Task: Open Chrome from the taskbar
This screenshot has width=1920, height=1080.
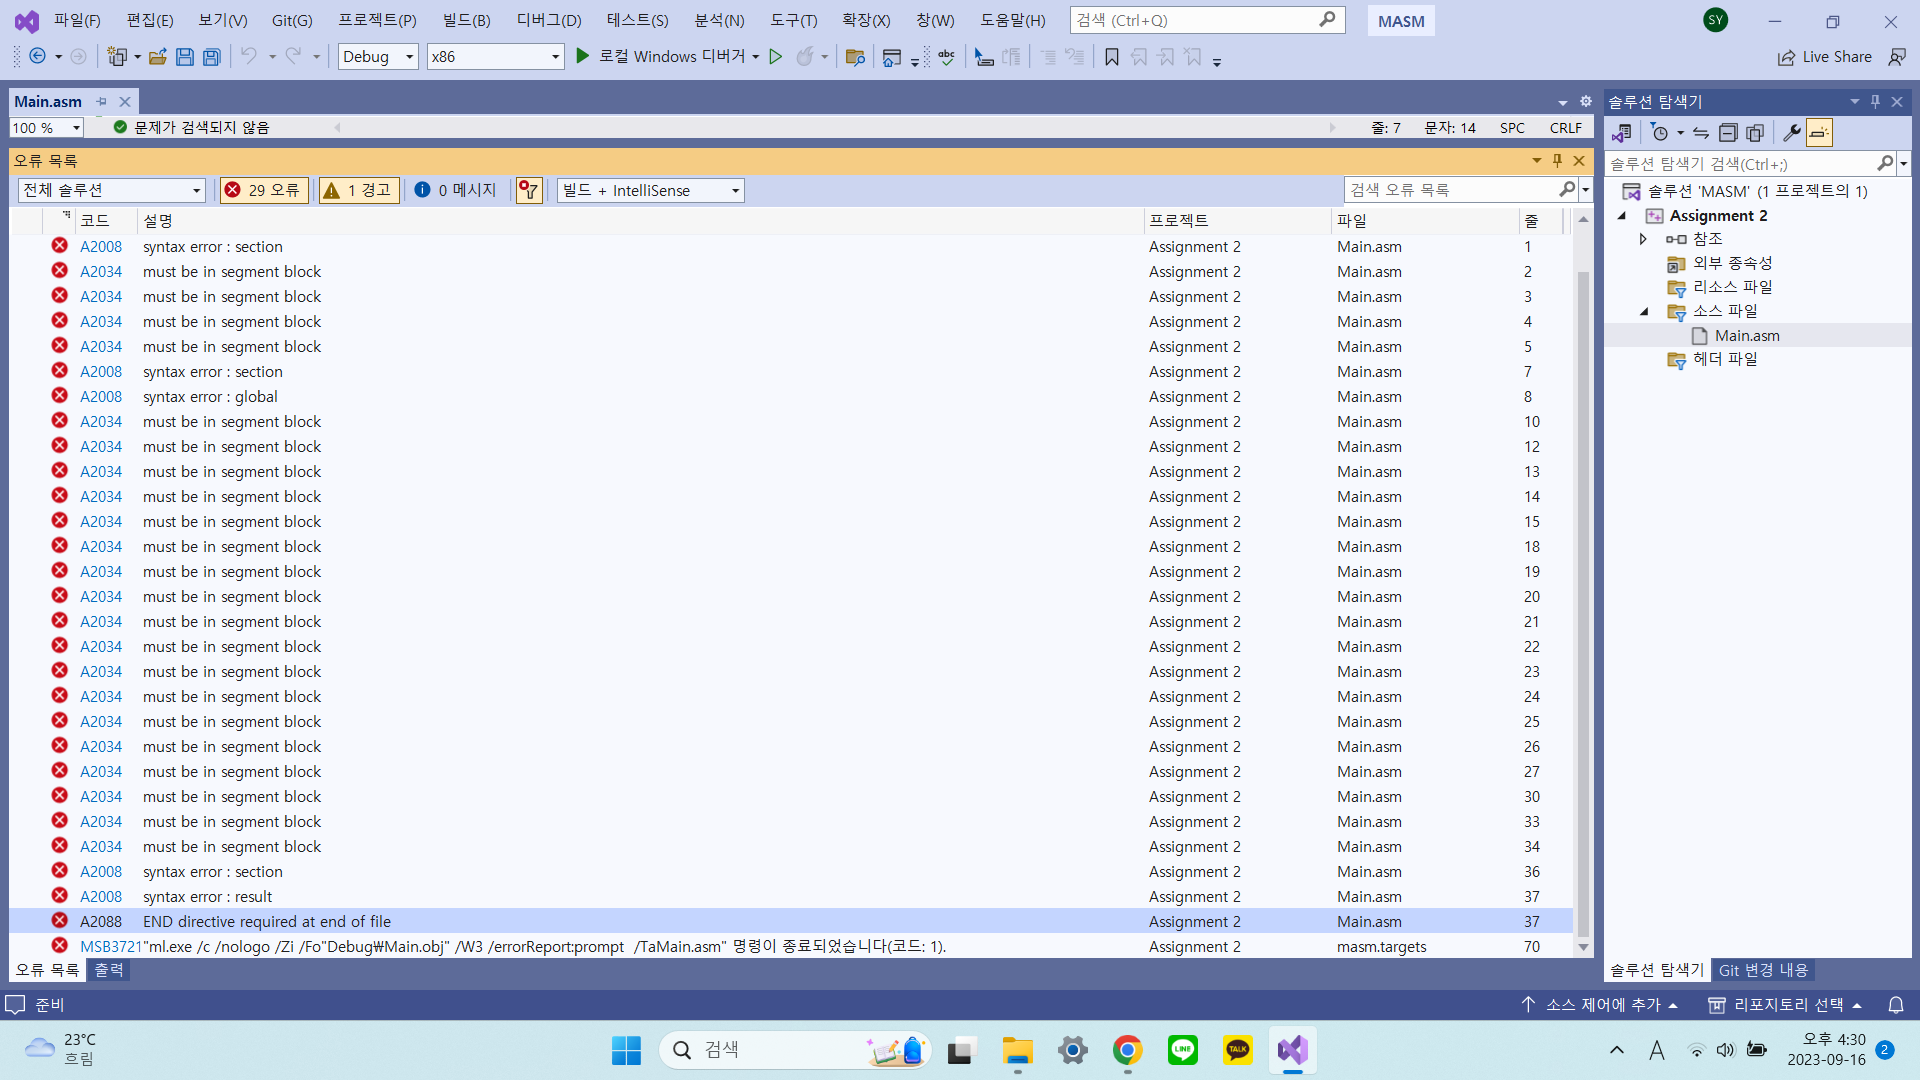Action: [x=1127, y=1050]
